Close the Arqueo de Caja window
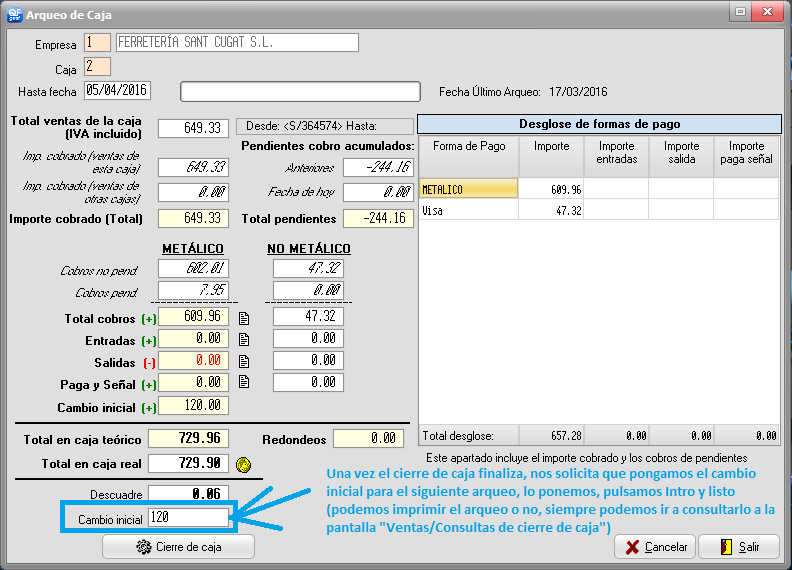This screenshot has width=792, height=570. [767, 12]
